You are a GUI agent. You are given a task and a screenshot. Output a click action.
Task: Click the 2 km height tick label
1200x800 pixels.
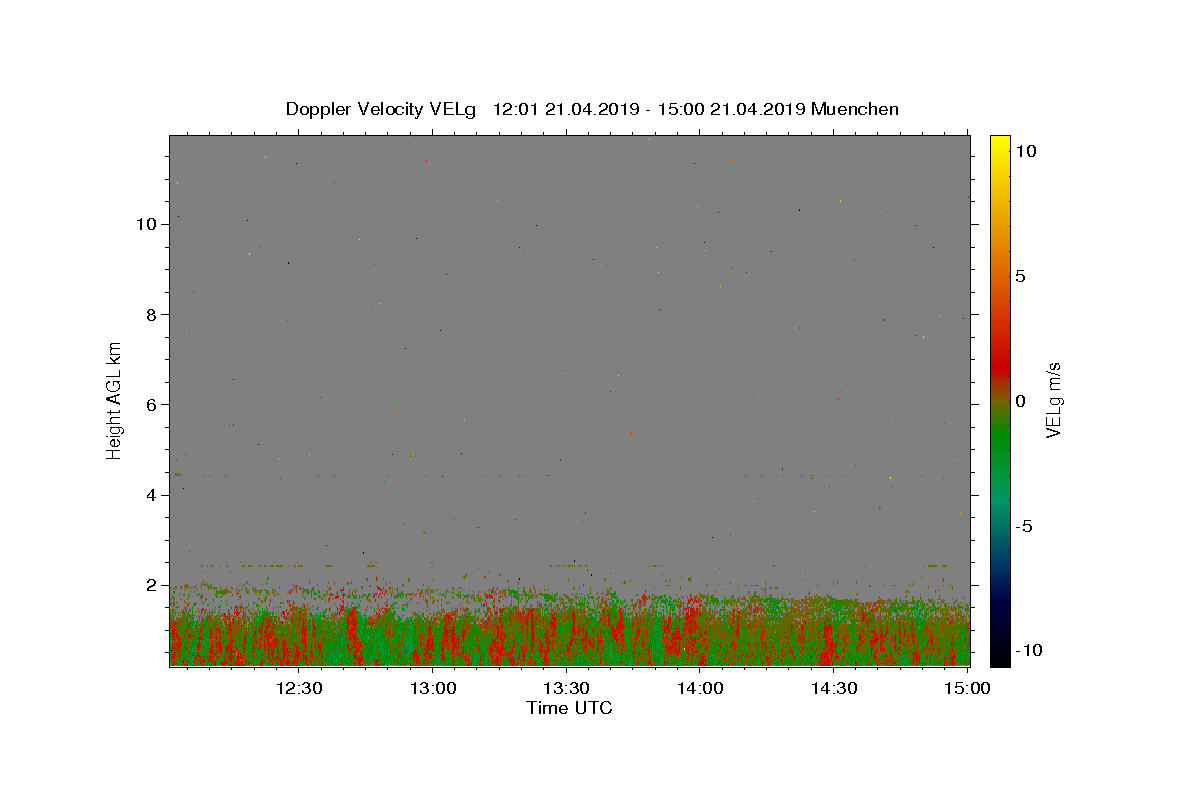point(151,585)
